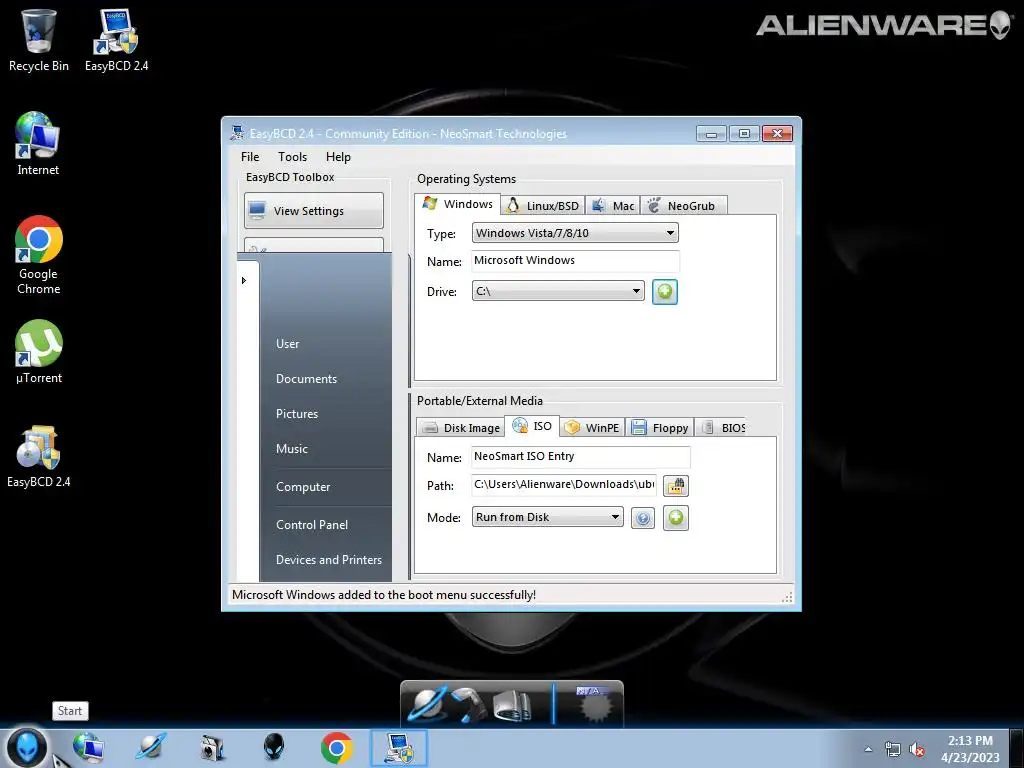This screenshot has width=1024, height=768.
Task: Click the N/A gear gadget in dock
Action: point(593,705)
